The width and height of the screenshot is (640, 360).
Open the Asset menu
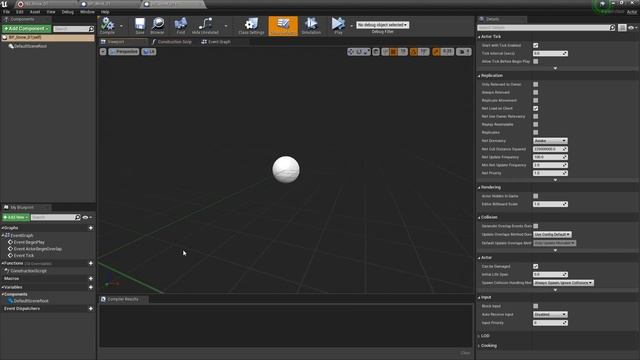tap(35, 12)
